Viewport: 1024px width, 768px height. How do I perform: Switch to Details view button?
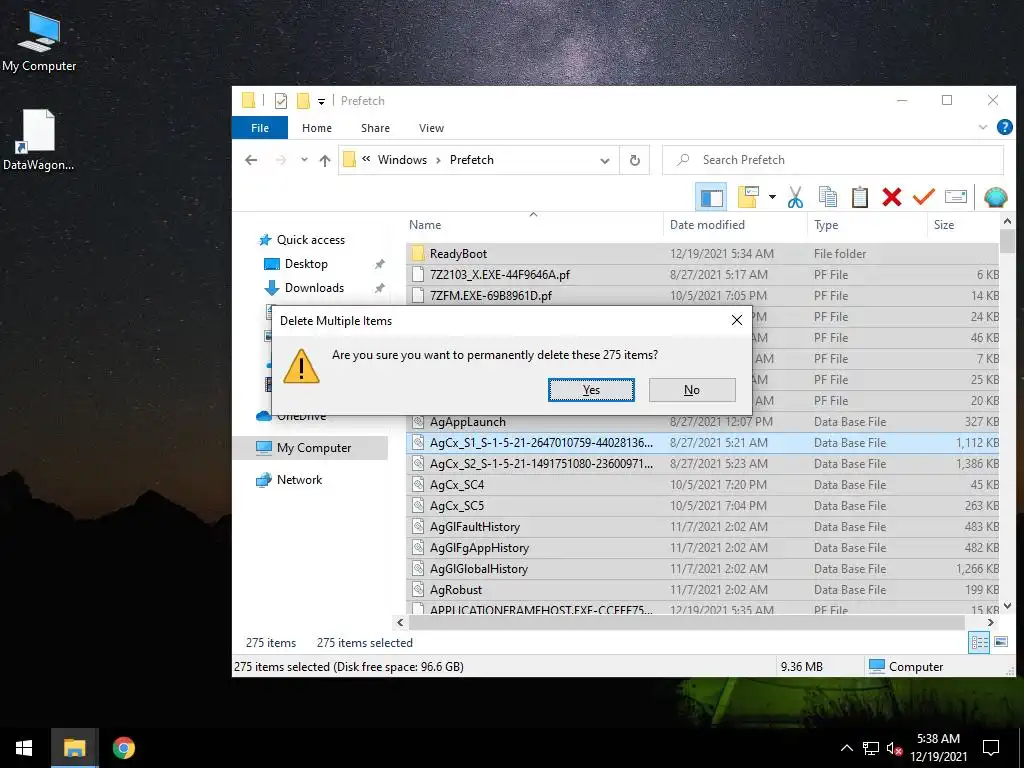(x=979, y=643)
